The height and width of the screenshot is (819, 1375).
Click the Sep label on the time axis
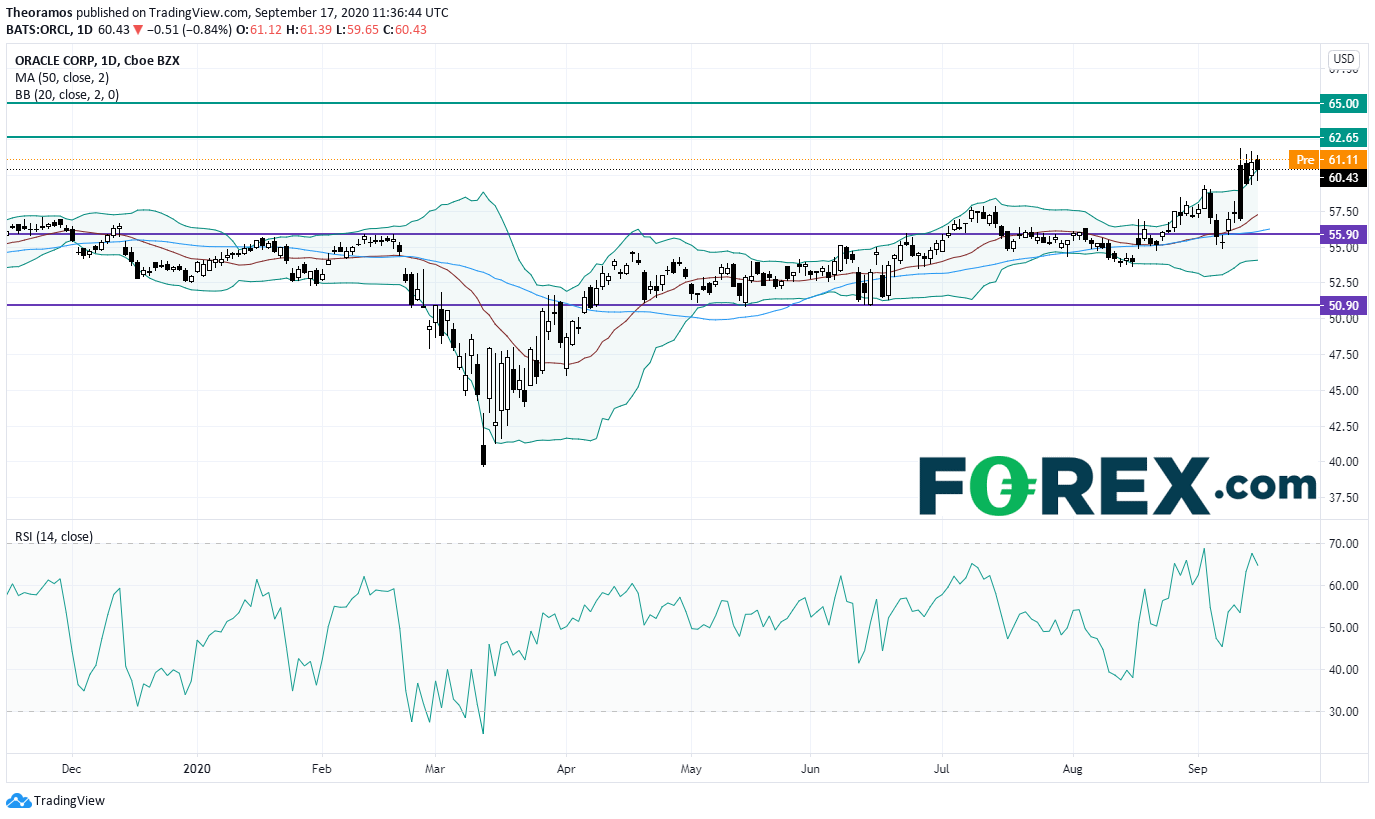[x=1198, y=769]
